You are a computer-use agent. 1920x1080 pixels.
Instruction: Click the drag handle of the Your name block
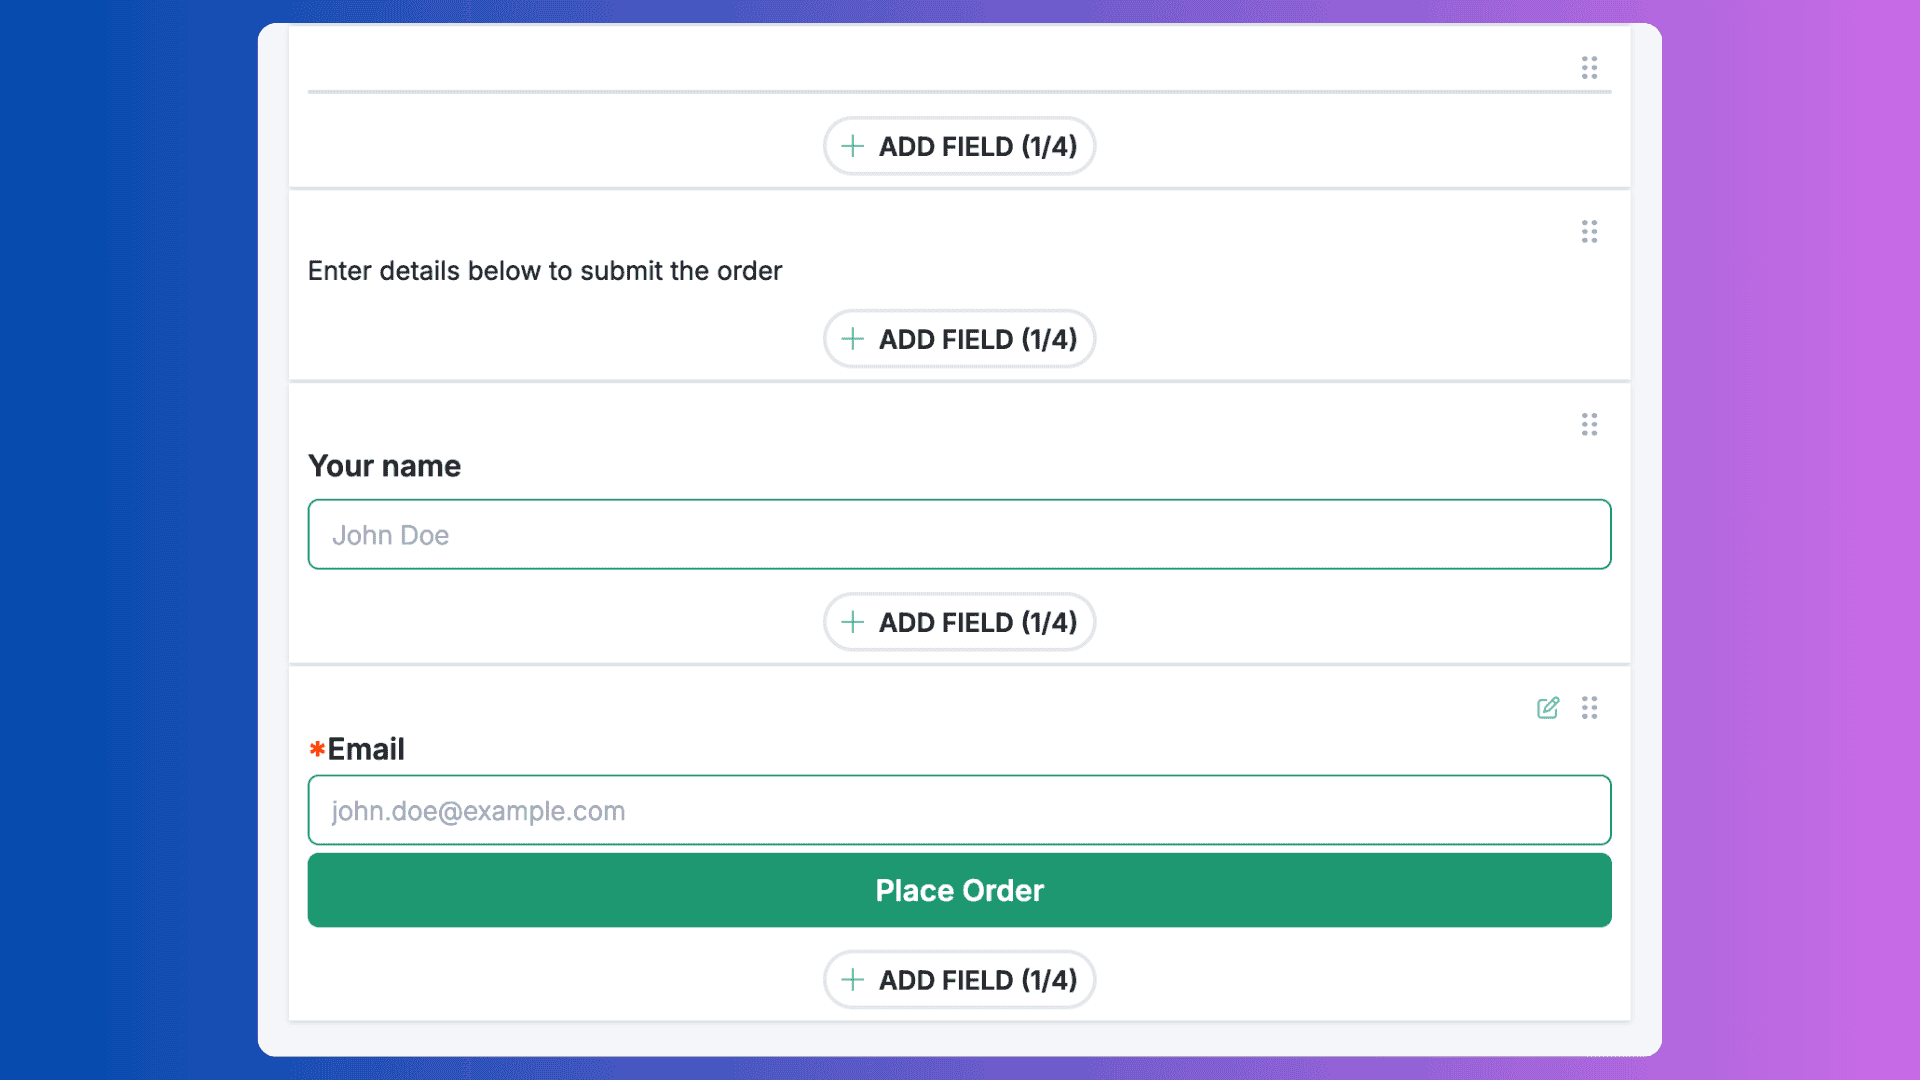tap(1589, 425)
